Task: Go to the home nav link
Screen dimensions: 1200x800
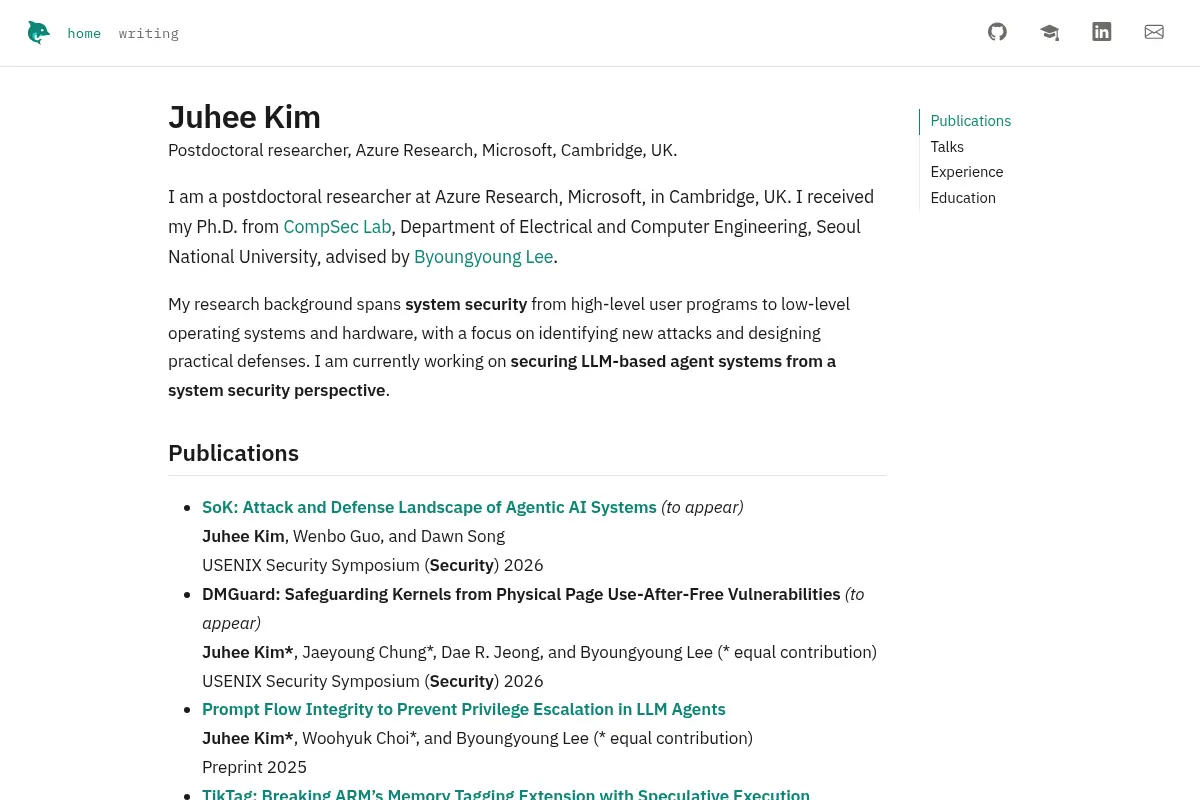Action: 84,33
